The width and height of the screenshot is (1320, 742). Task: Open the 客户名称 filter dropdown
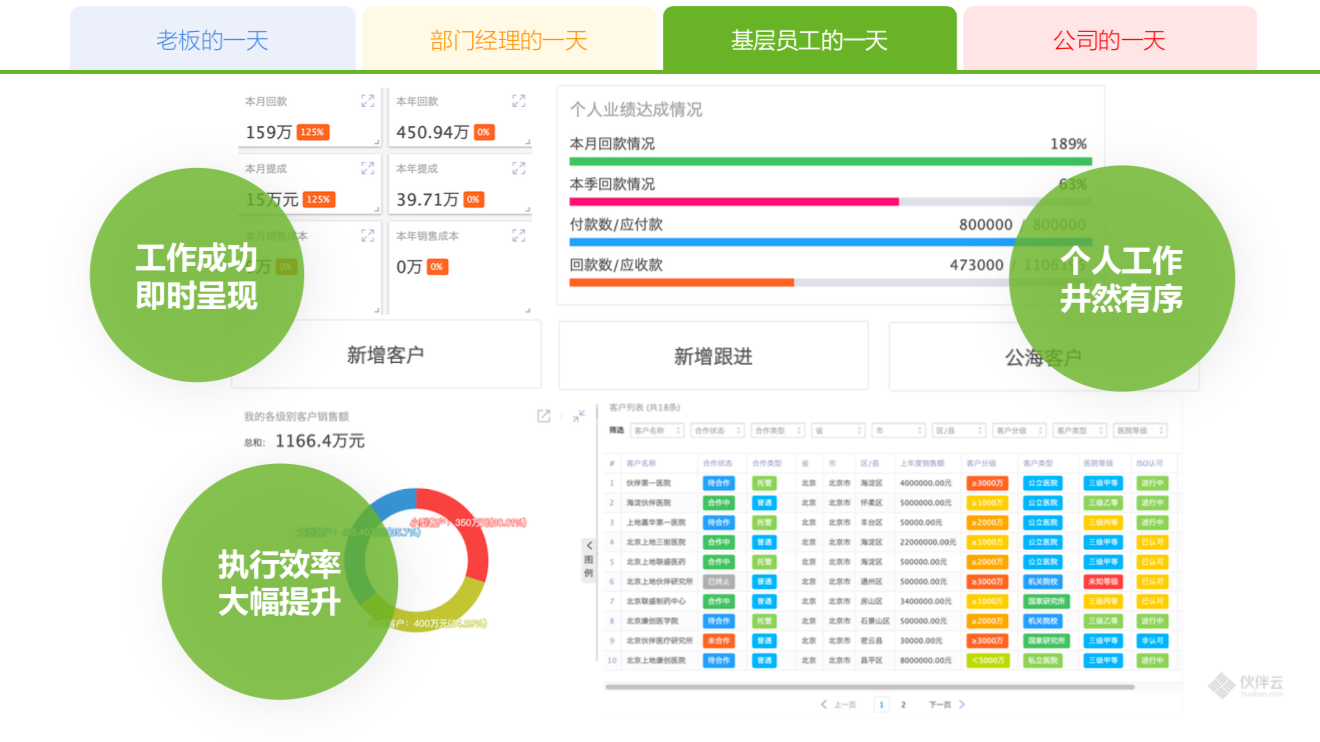click(x=657, y=431)
